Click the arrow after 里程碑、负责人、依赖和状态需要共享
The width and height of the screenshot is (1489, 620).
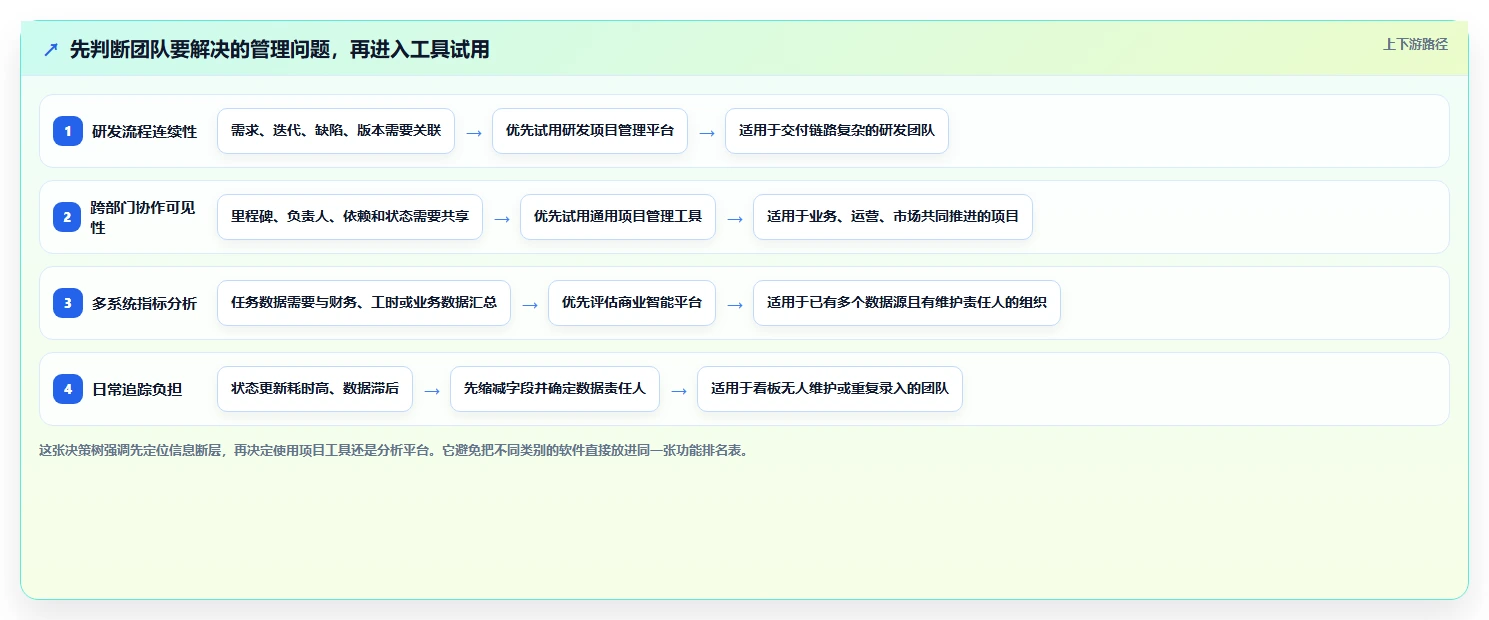502,218
